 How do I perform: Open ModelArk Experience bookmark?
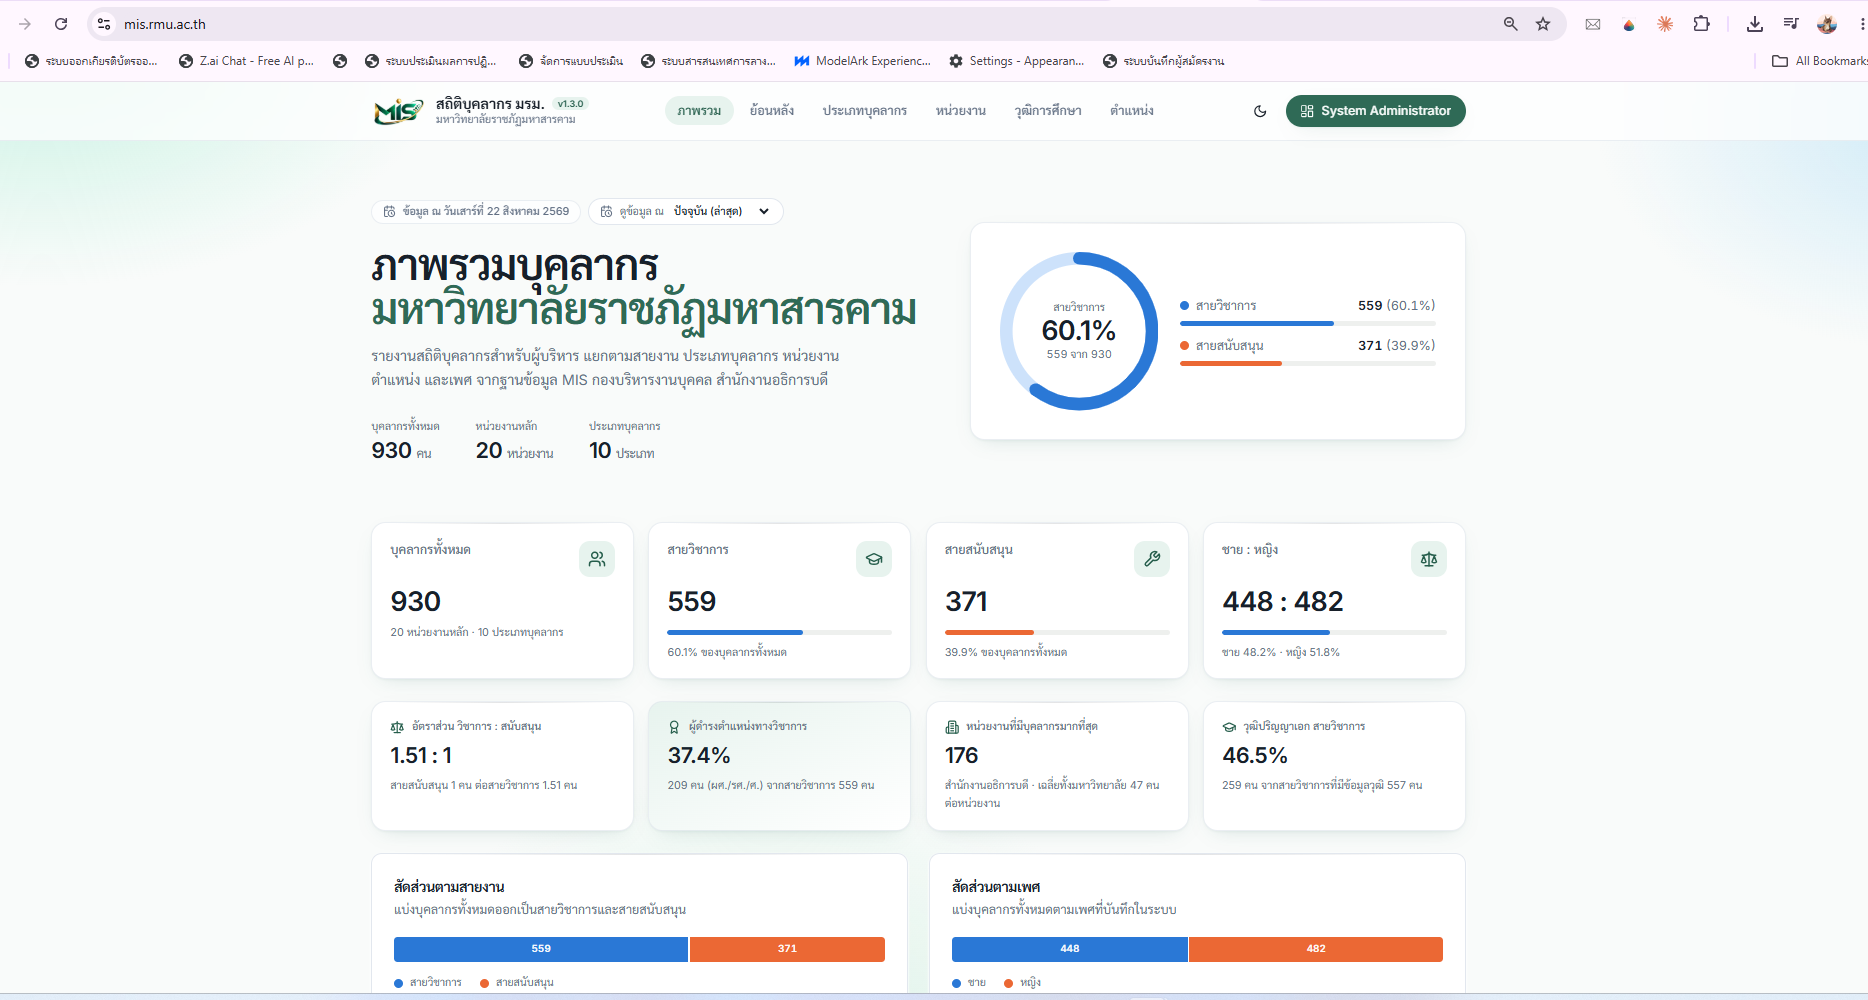[x=863, y=61]
